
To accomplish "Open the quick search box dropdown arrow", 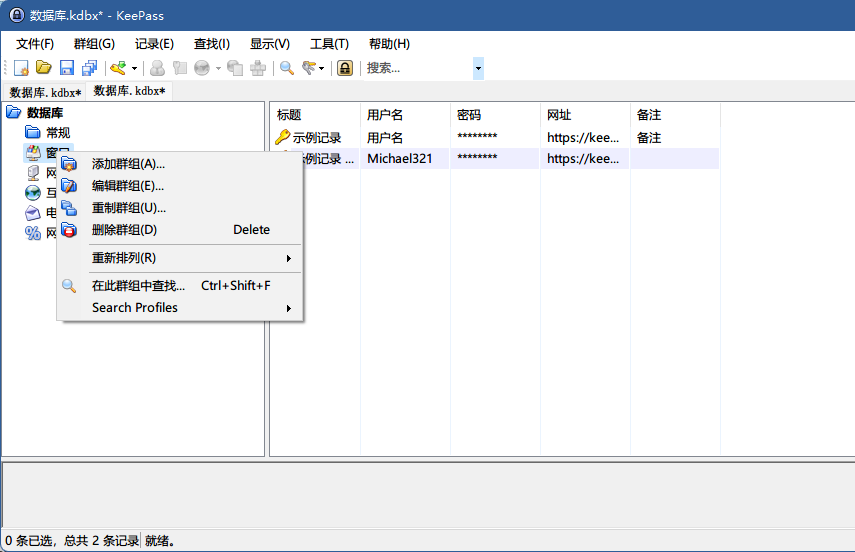I will click(478, 68).
